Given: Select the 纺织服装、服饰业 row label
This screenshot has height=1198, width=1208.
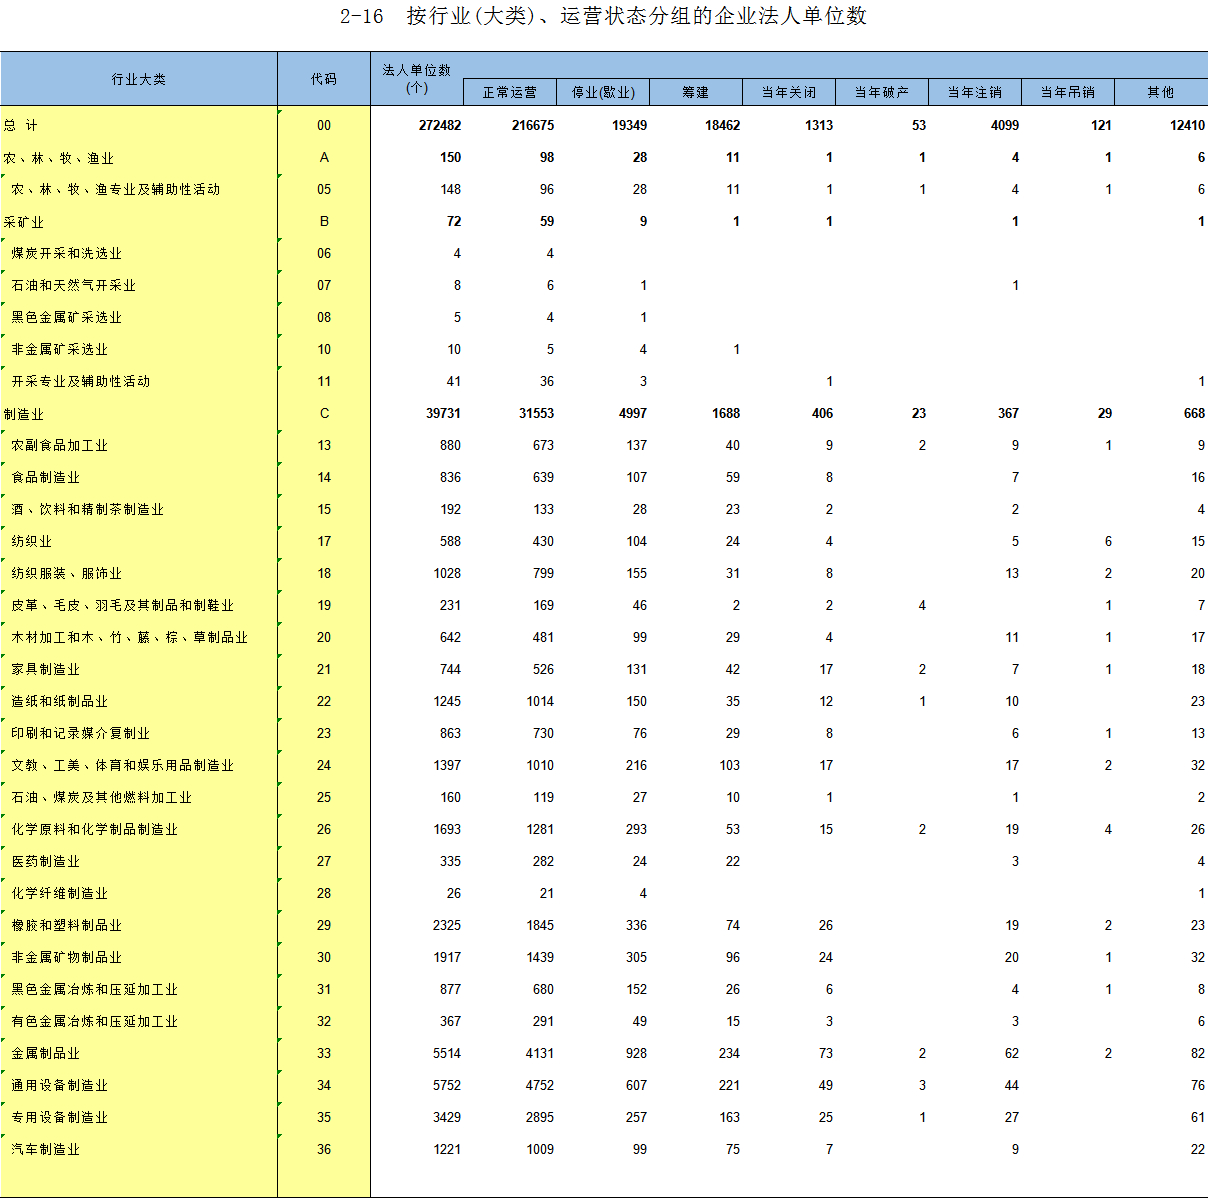Looking at the screenshot, I should (67, 573).
